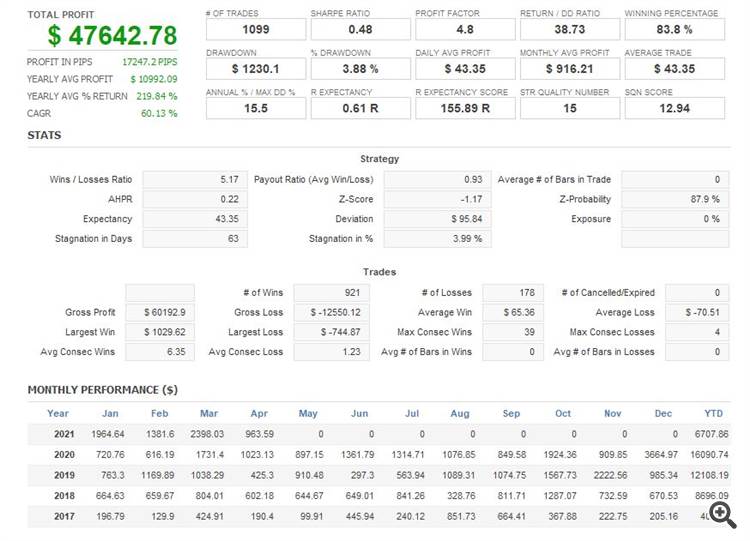750x541 pixels.
Task: Click the Z-Probability value 87.9 %
Action: pos(675,199)
